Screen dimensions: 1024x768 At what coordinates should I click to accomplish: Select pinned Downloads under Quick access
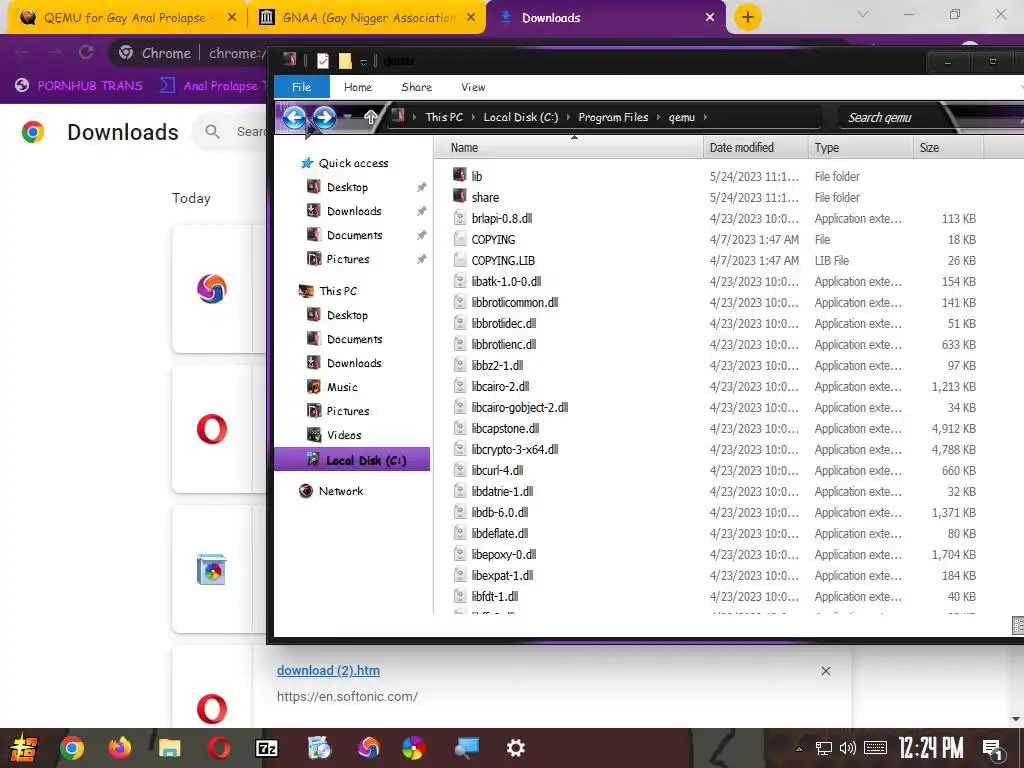[353, 211]
